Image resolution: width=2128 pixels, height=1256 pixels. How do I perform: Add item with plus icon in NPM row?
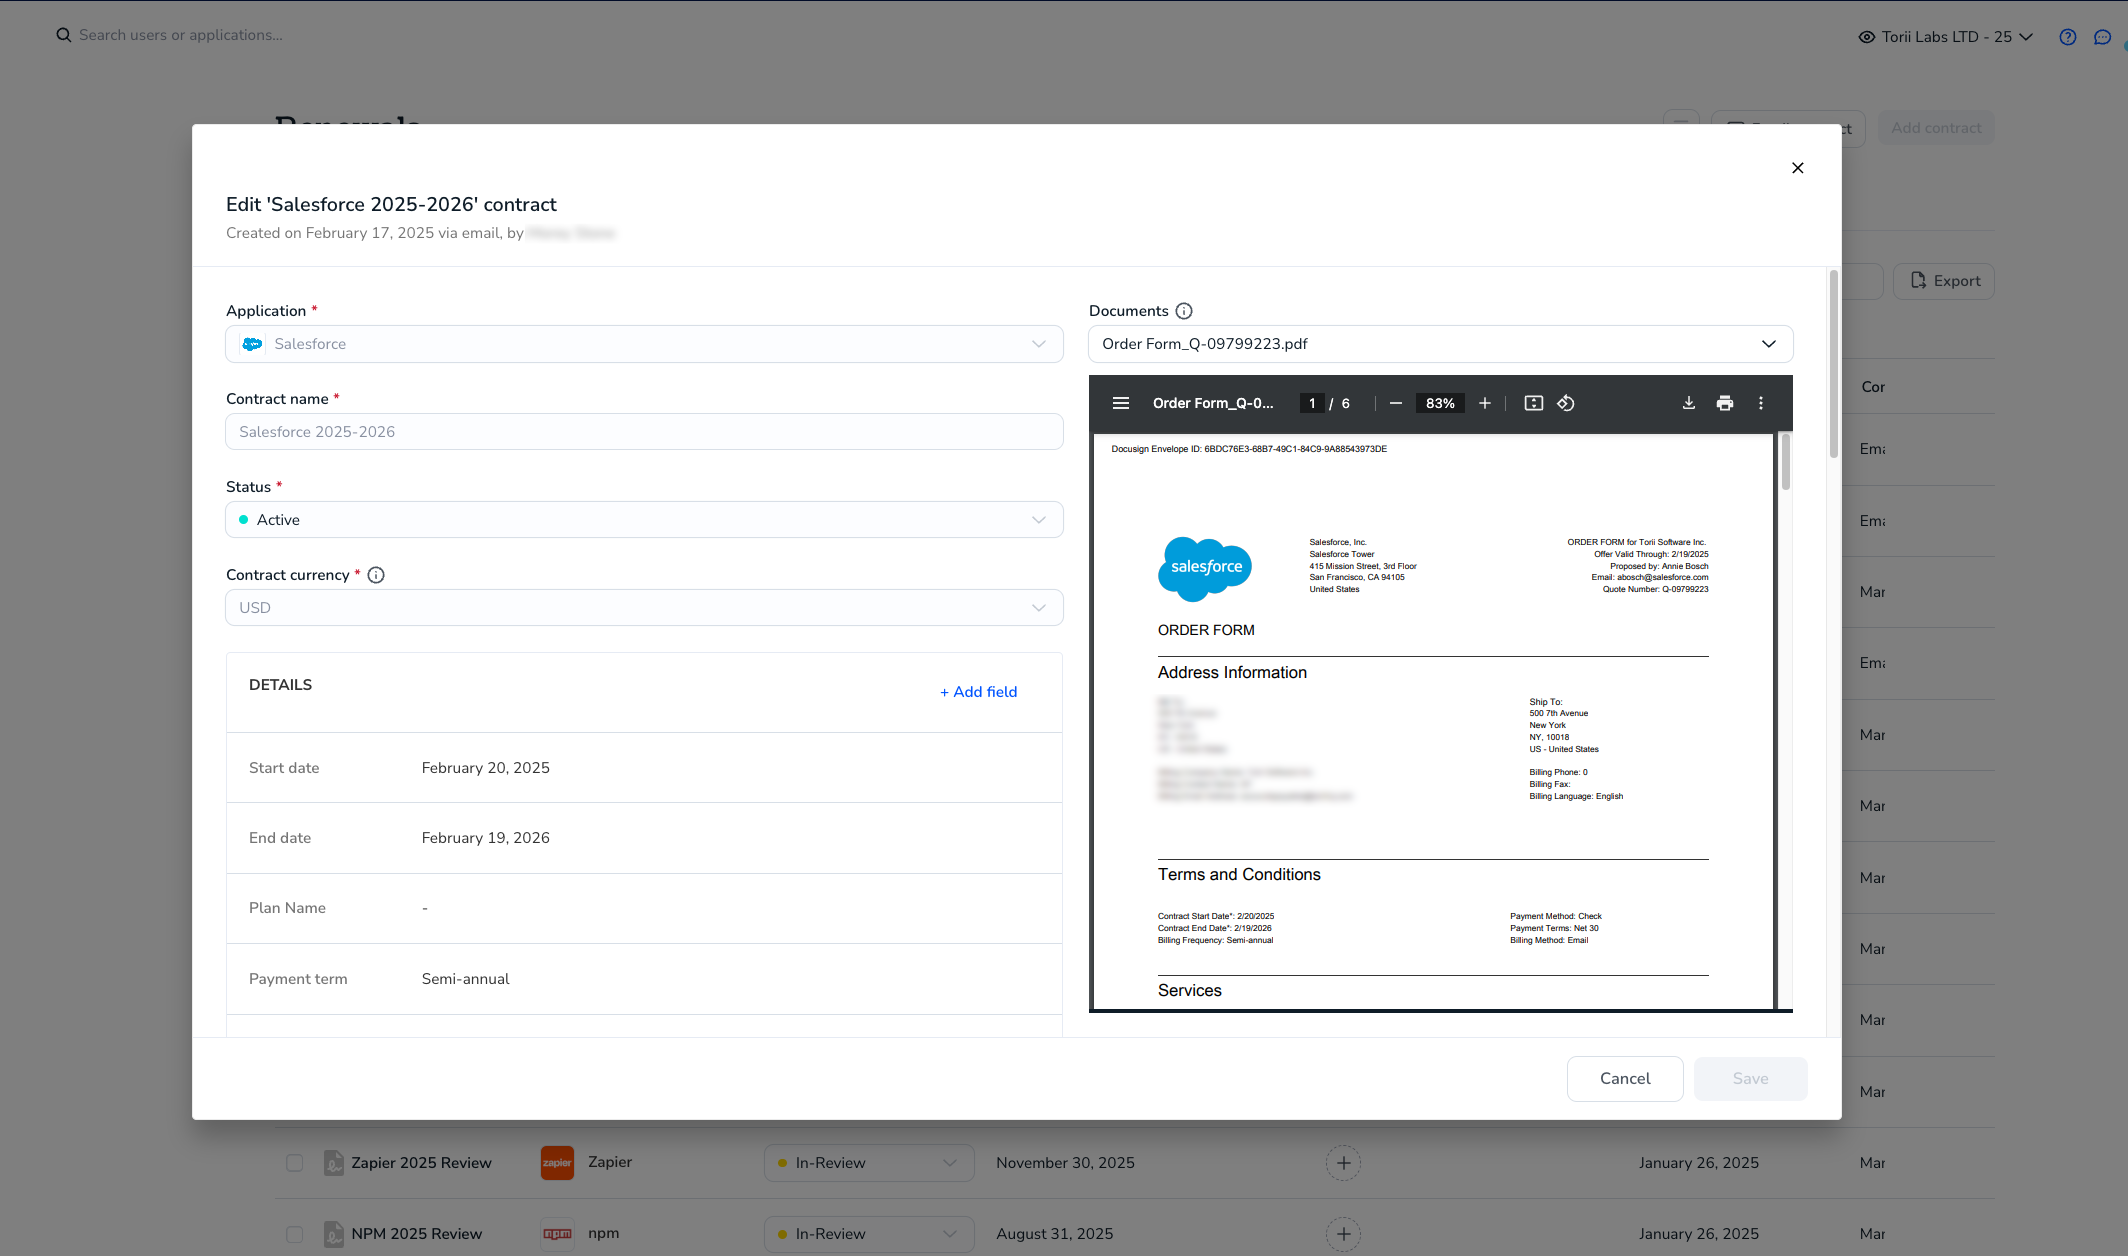coord(1344,1234)
